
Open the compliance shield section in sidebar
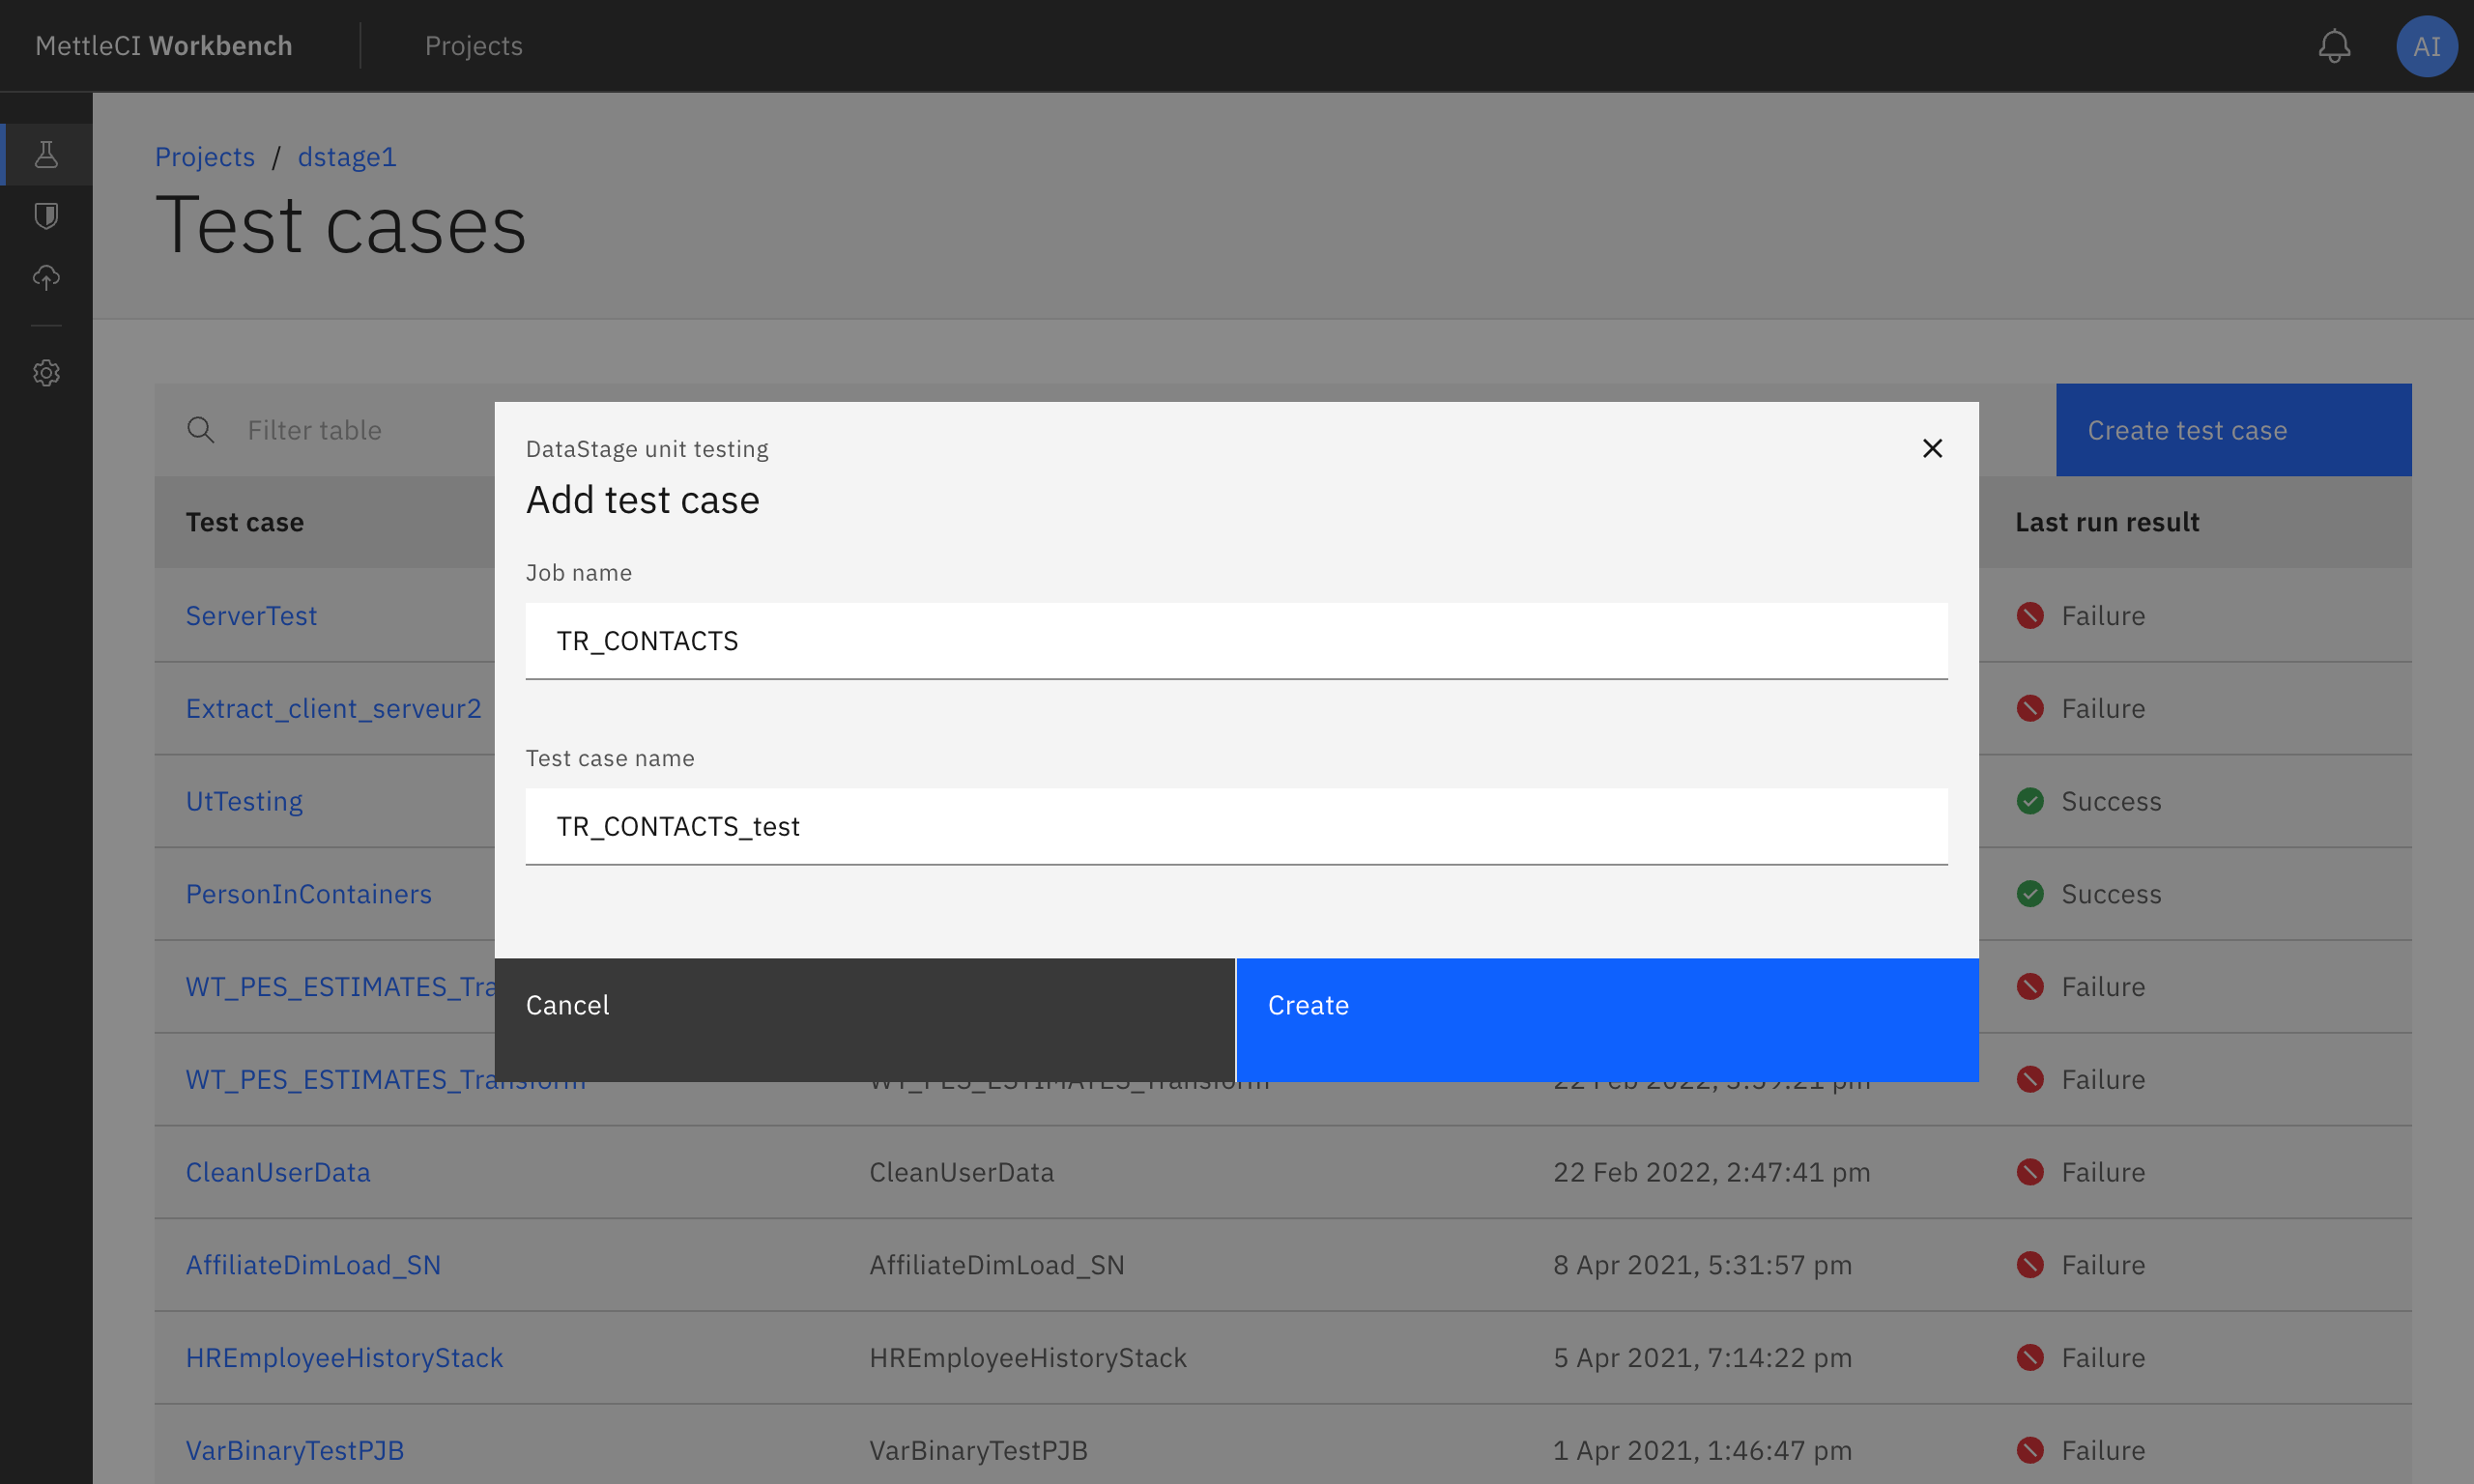pos(46,215)
